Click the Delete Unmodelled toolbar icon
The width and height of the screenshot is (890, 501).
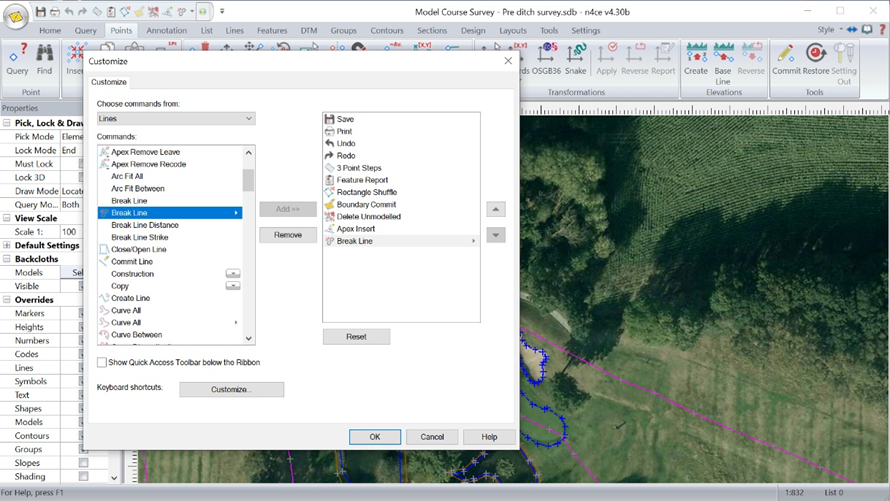click(153, 11)
